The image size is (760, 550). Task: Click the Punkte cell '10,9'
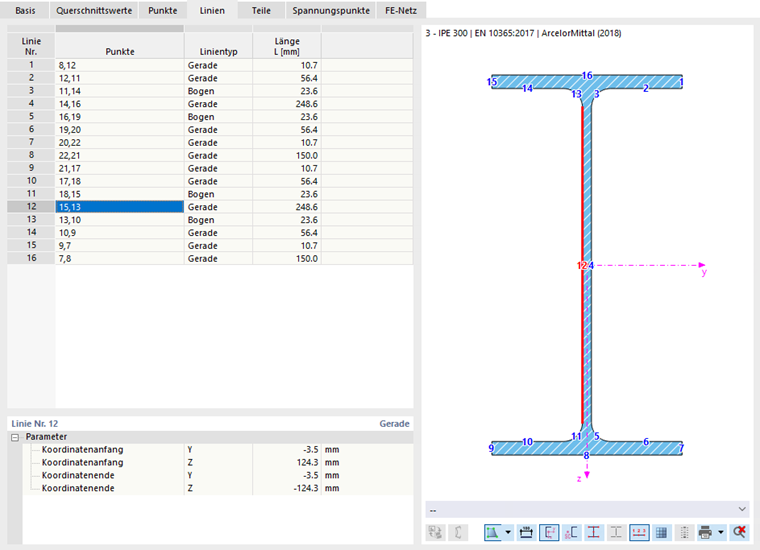(x=120, y=233)
